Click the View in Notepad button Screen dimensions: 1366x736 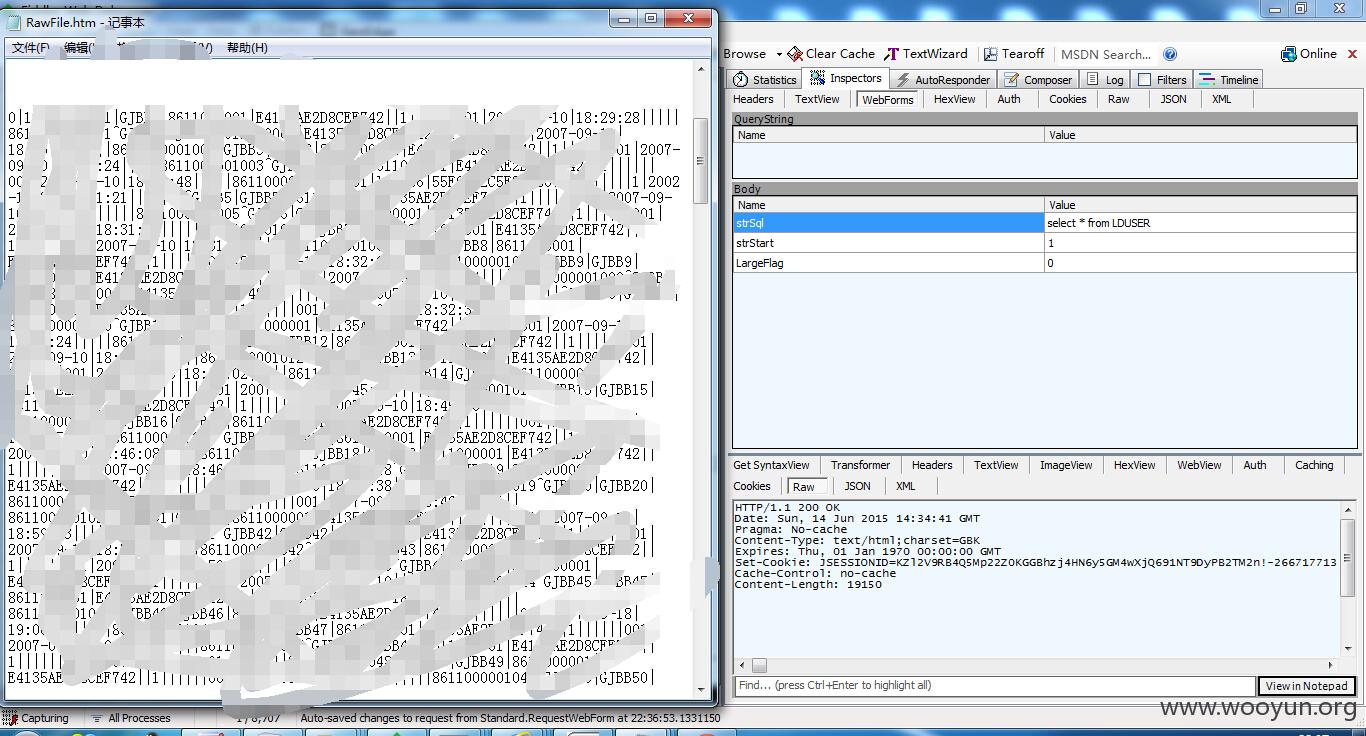pyautogui.click(x=1306, y=686)
